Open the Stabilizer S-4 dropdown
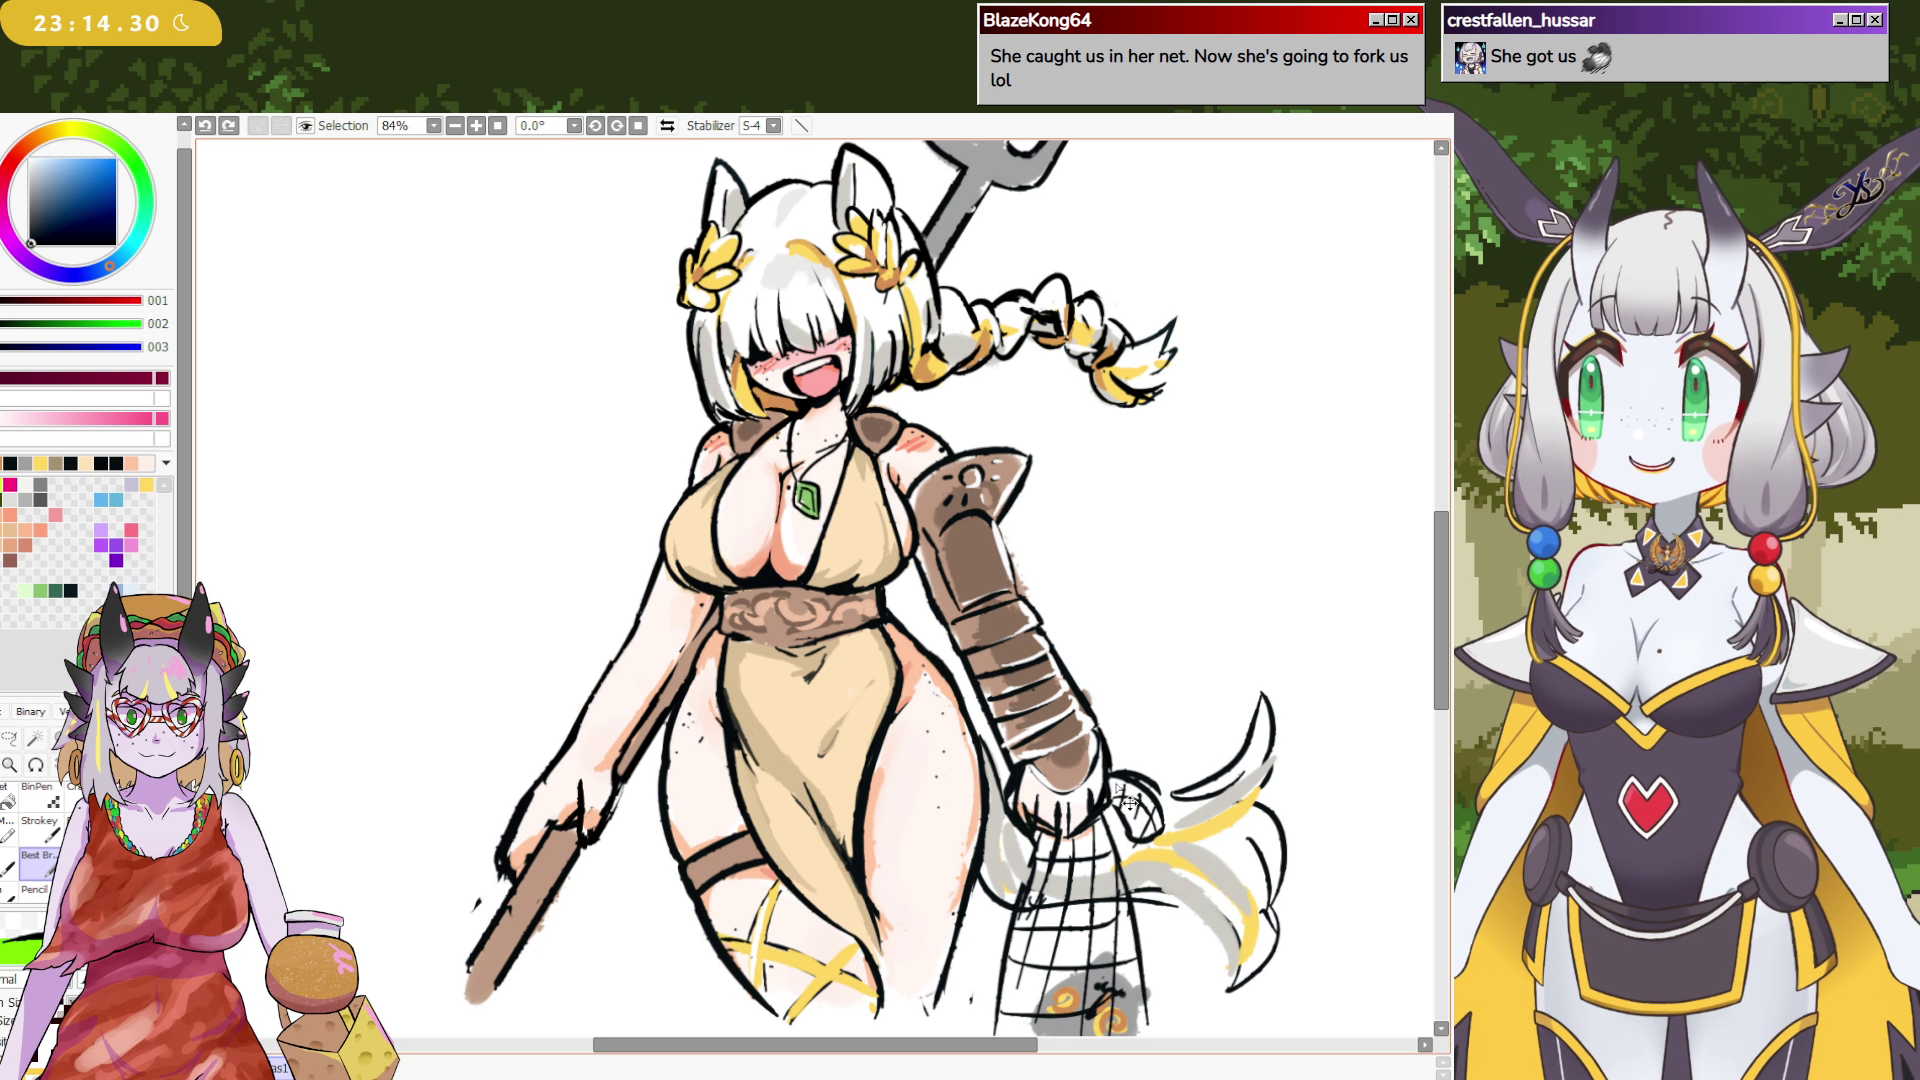 (773, 126)
